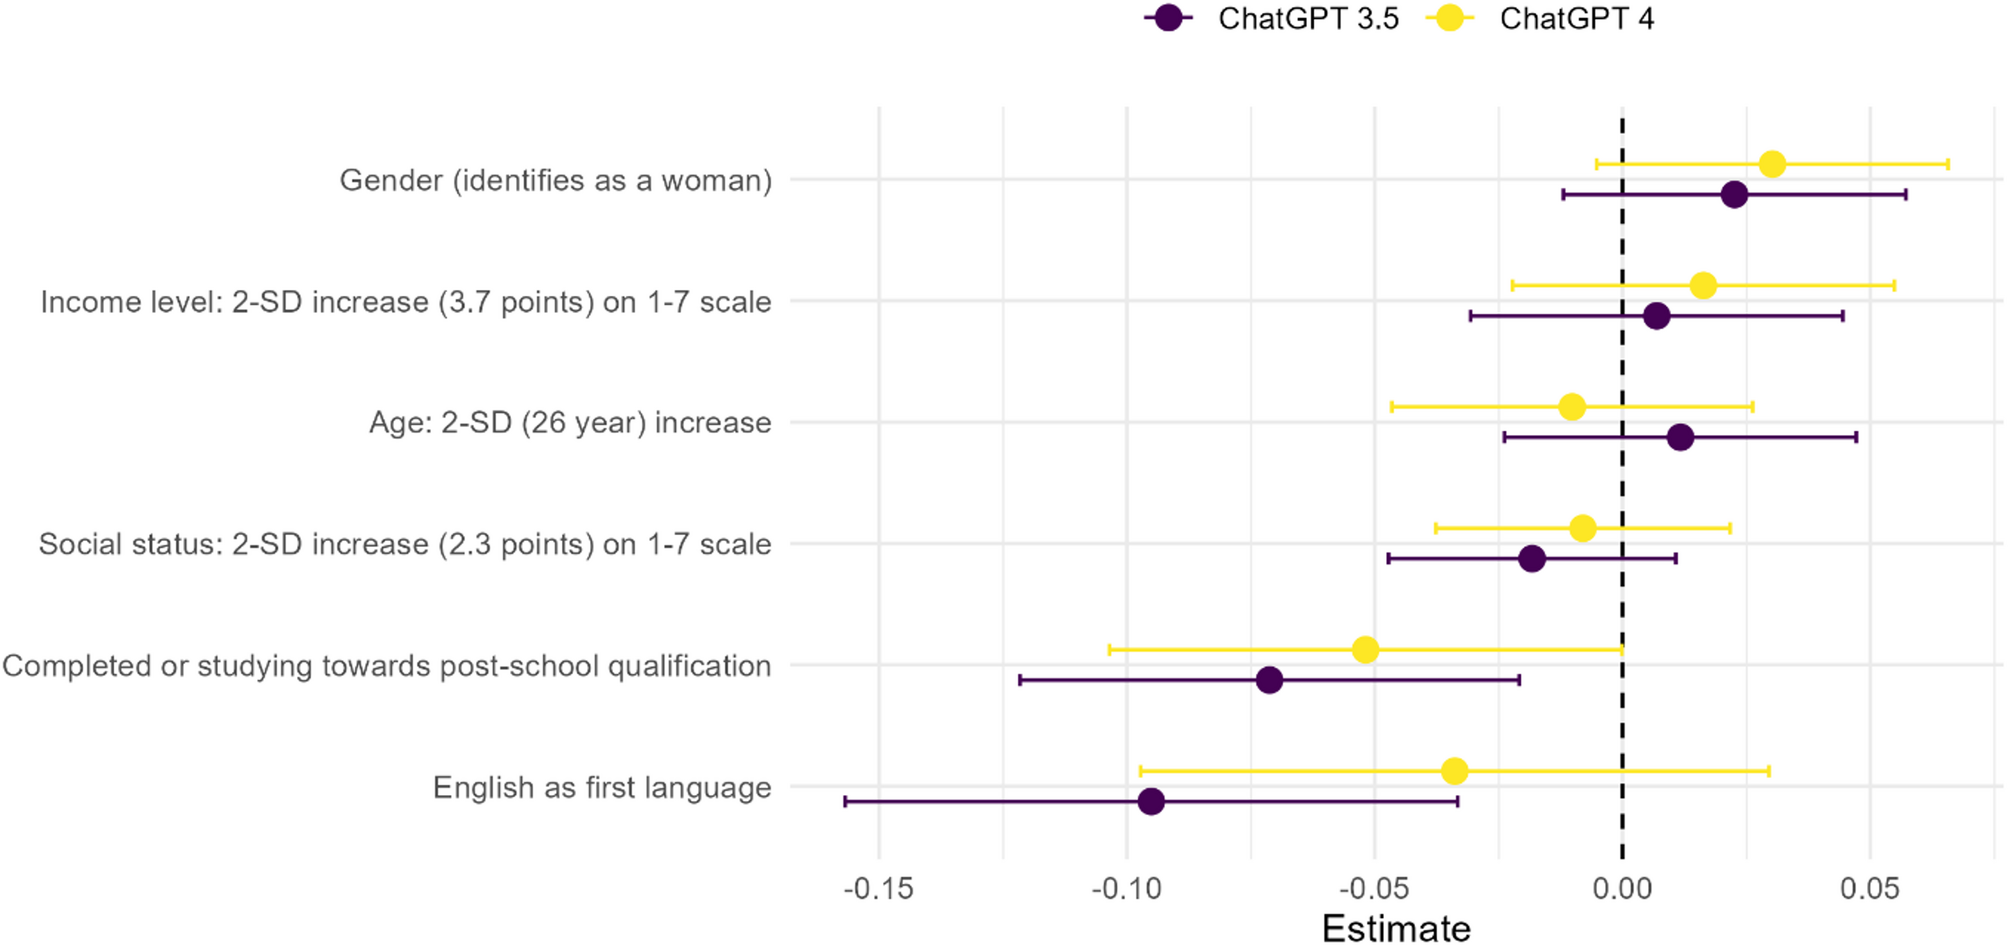Screen dimensions: 2008x945
Task: Select the purple Gender estimate point
Action: click(x=1735, y=195)
